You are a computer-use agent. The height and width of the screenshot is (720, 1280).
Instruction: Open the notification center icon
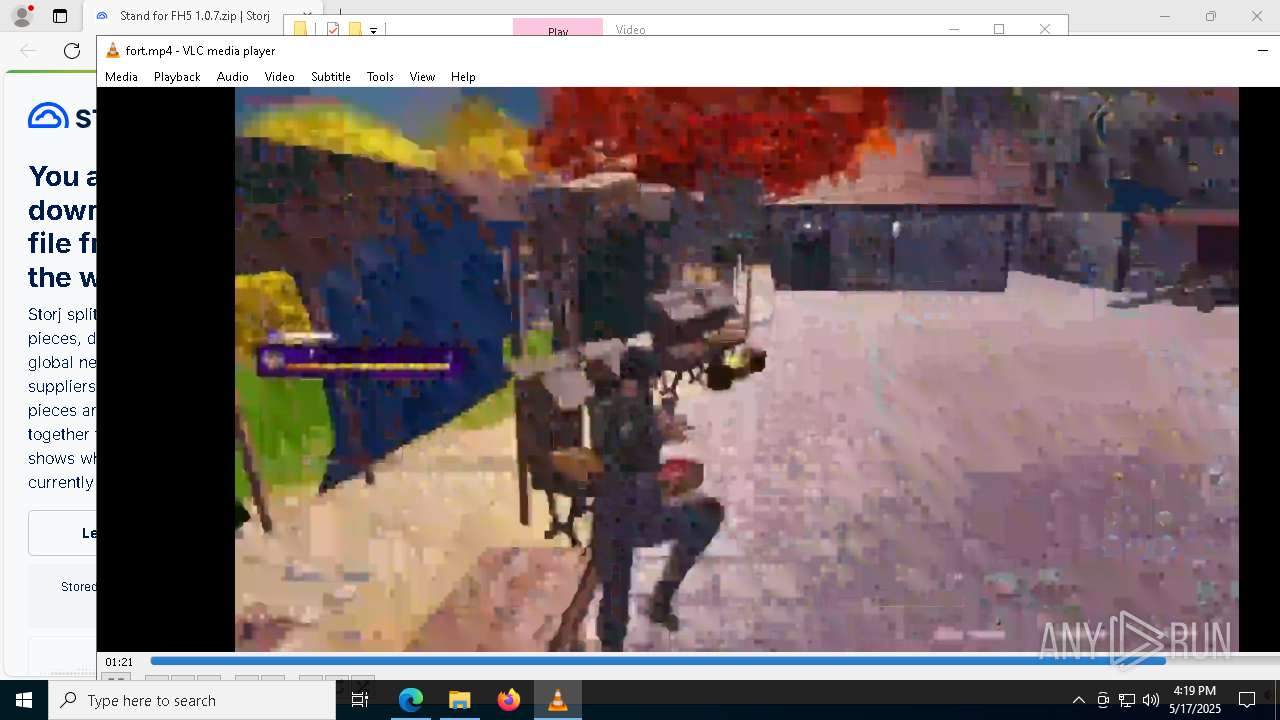pyautogui.click(x=1247, y=700)
